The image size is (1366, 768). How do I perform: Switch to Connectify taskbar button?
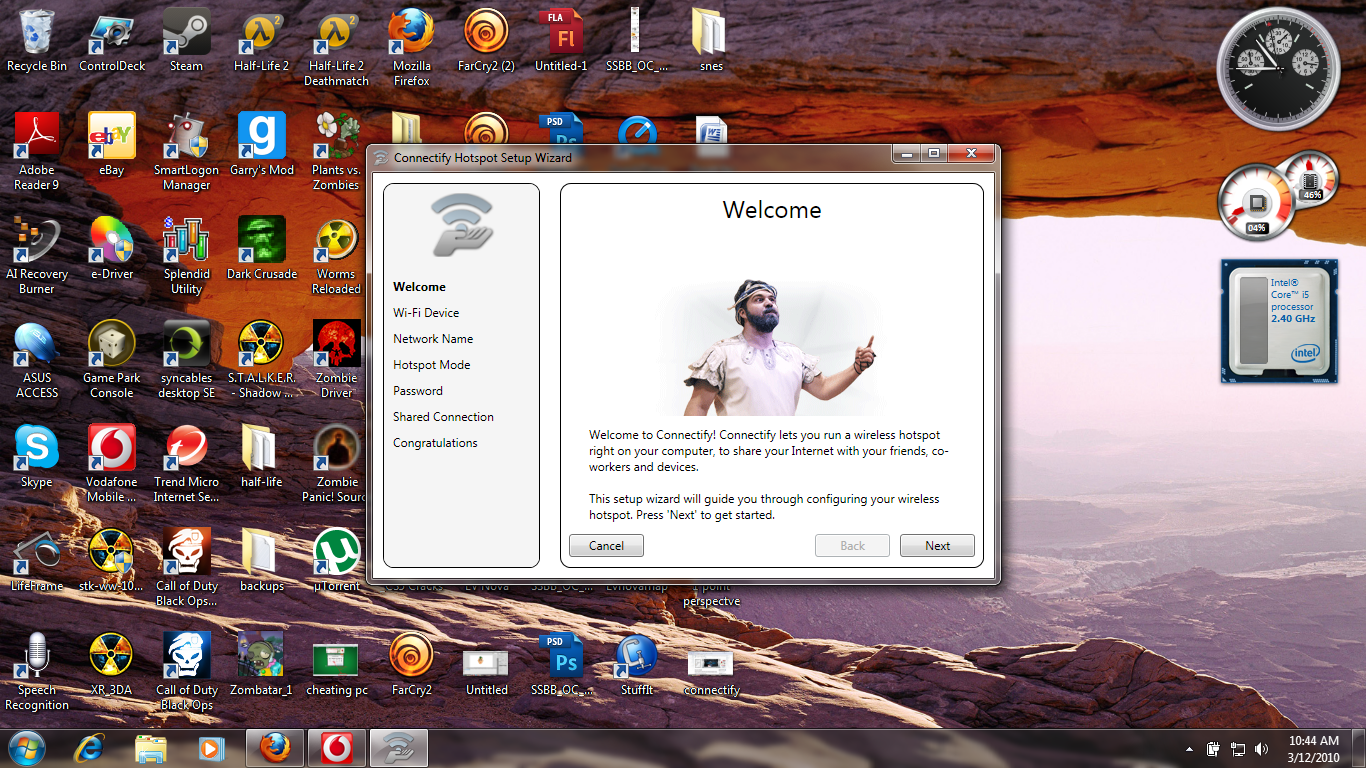click(x=399, y=748)
